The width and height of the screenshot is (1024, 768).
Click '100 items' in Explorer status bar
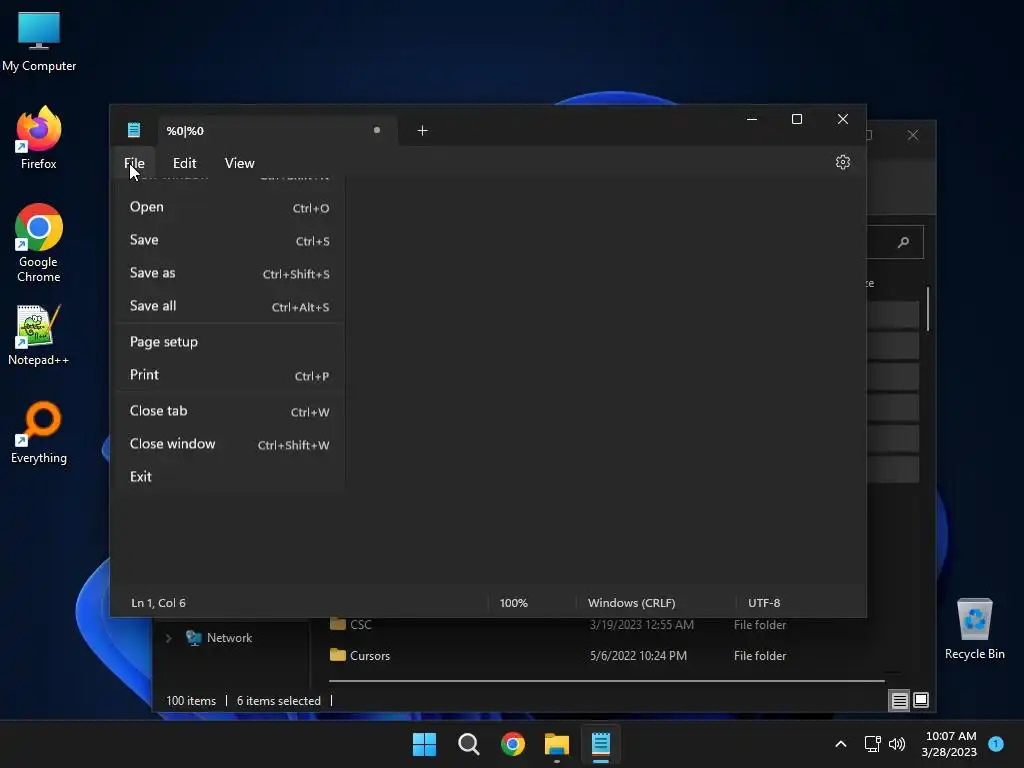tap(191, 701)
